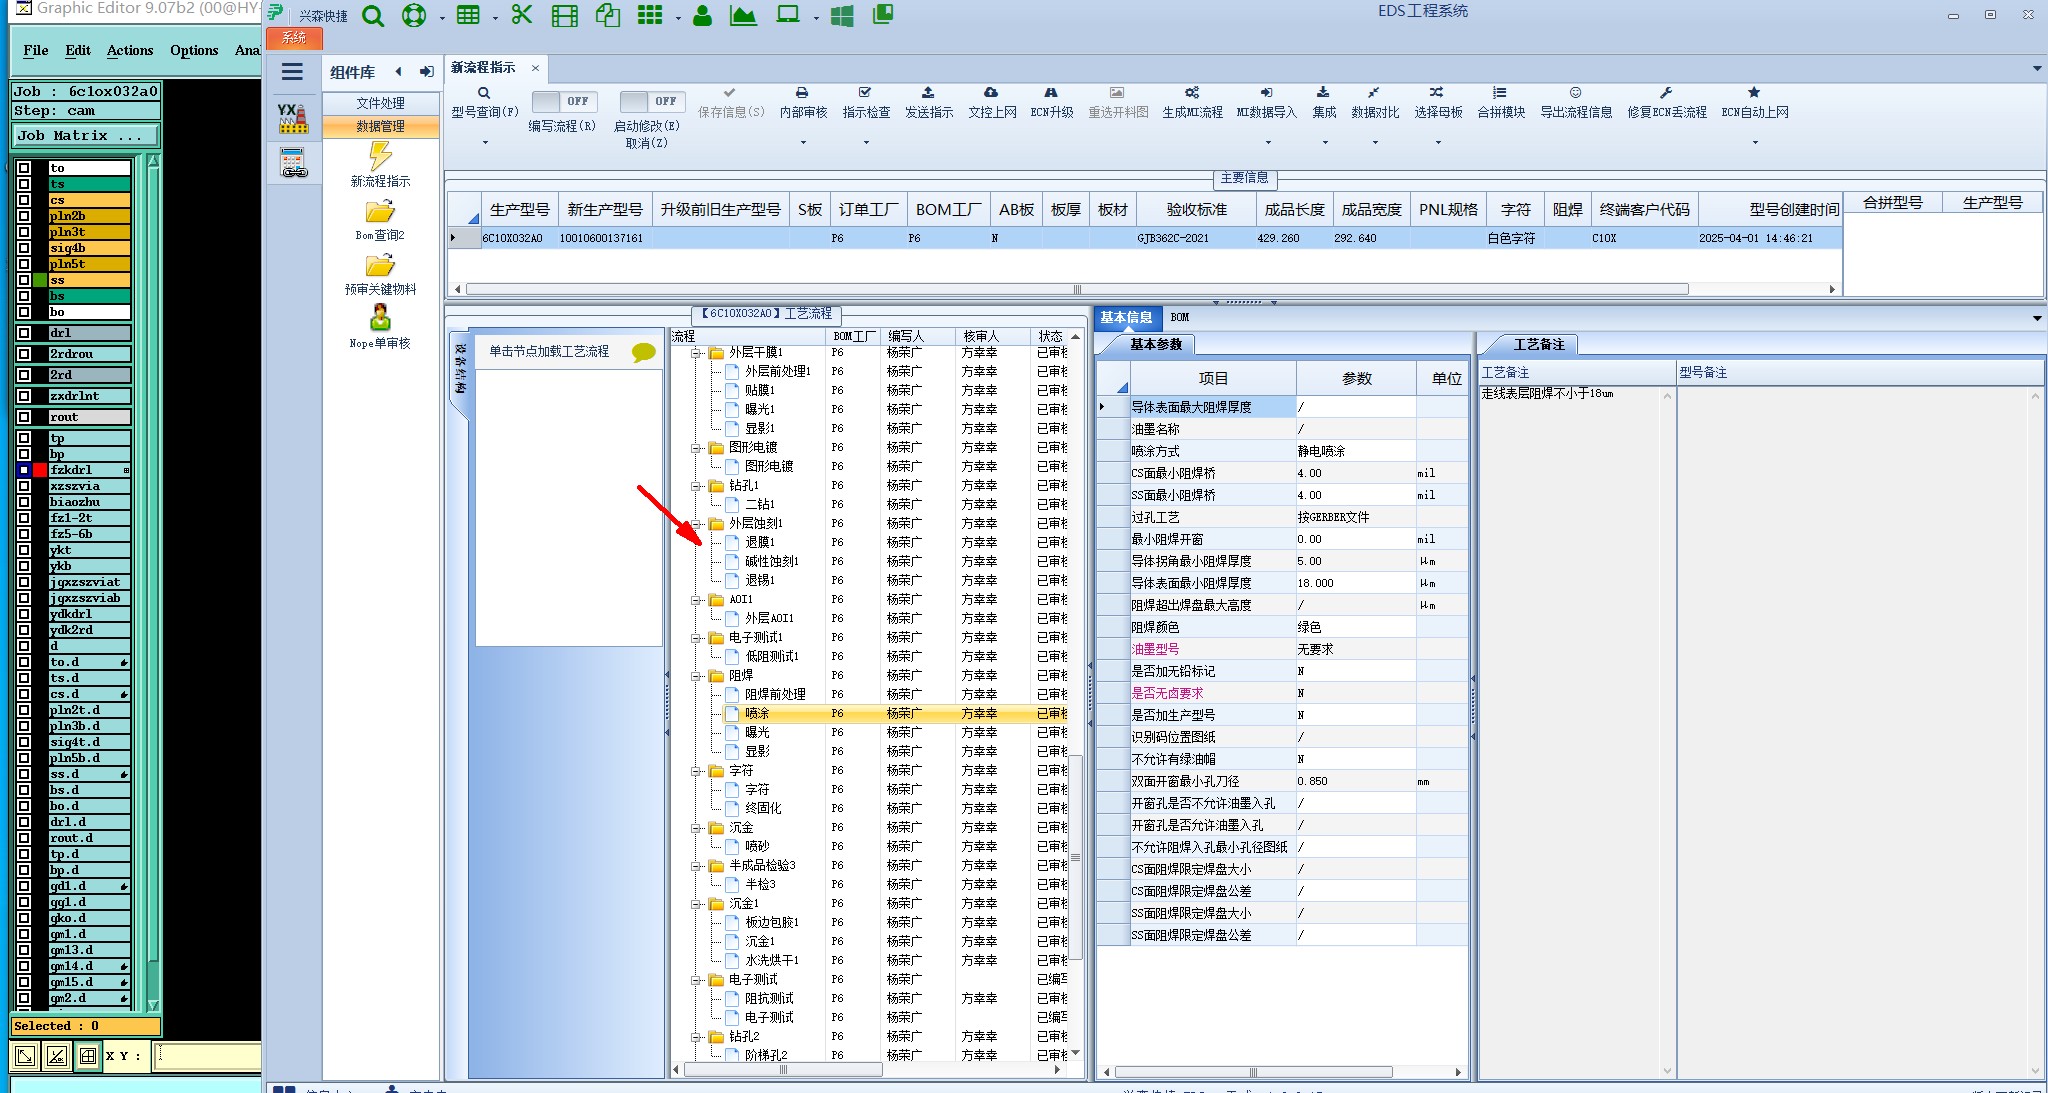The width and height of the screenshot is (2048, 1093).
Task: Collapse the 阻焊 process tree node
Action: (x=696, y=676)
